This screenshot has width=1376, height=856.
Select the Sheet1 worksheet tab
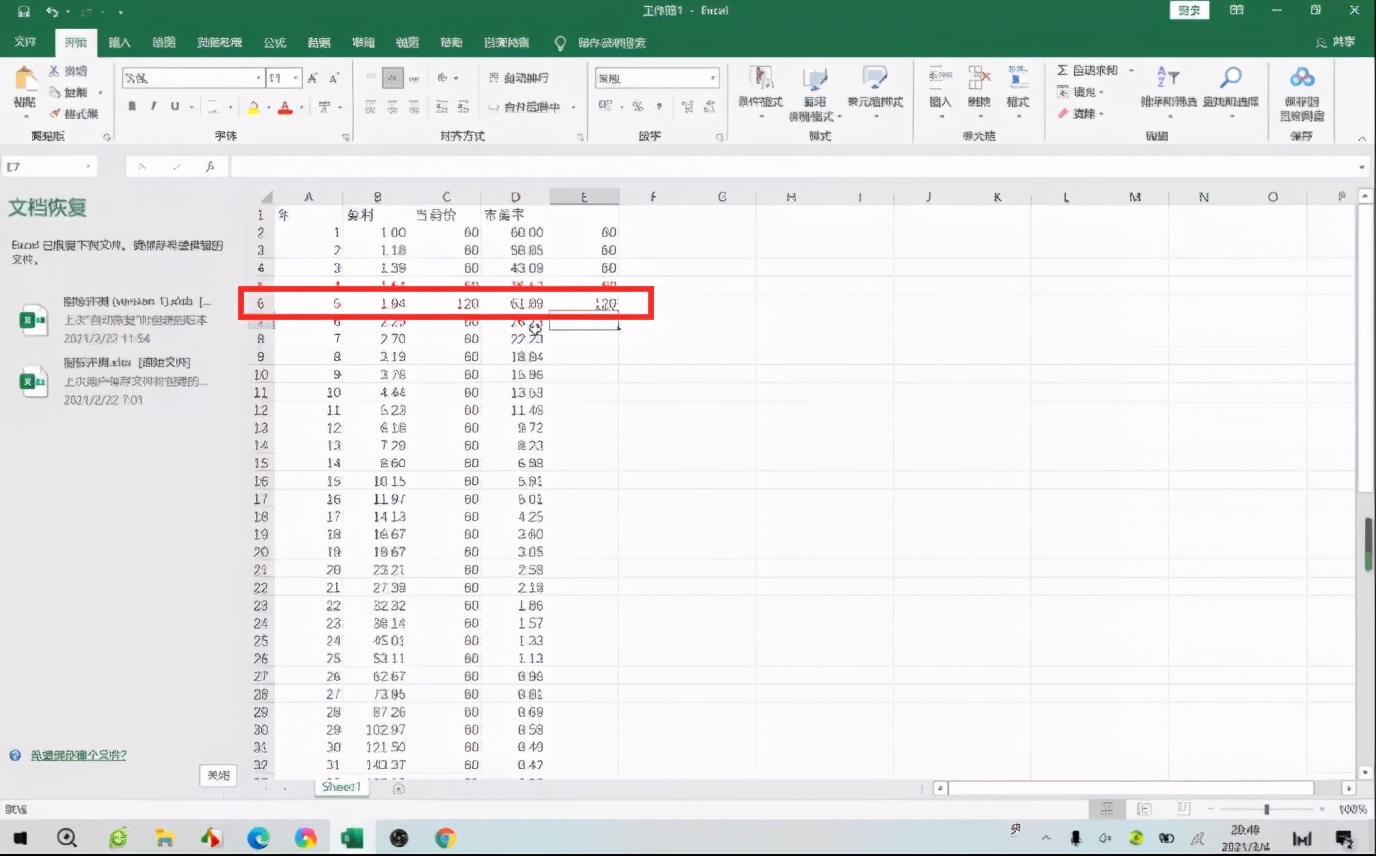340,788
